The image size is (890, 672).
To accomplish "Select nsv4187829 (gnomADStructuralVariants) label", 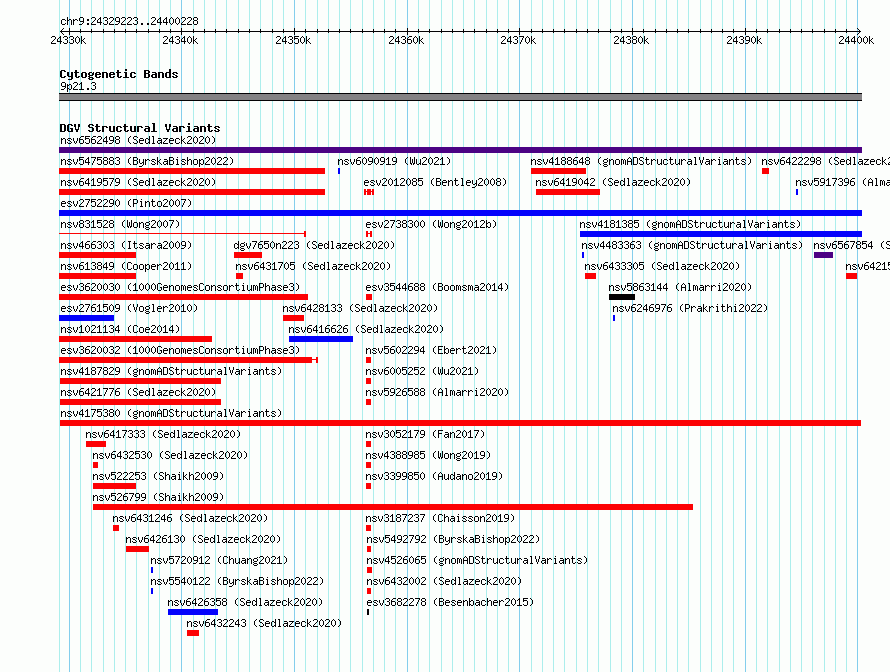I will pos(171,371).
